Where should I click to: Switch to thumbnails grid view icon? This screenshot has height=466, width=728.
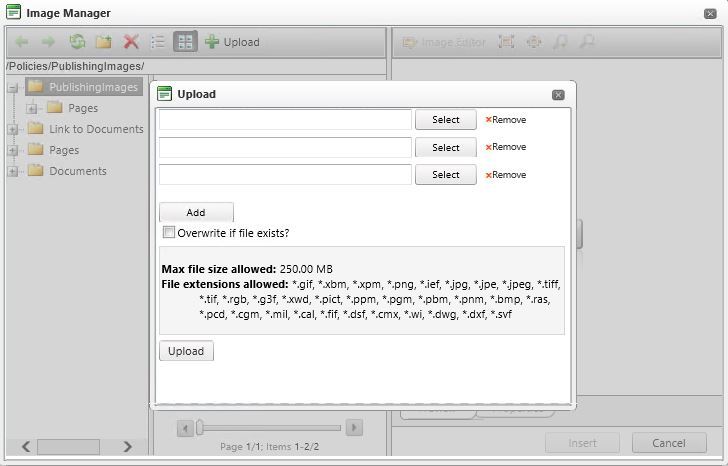point(185,42)
